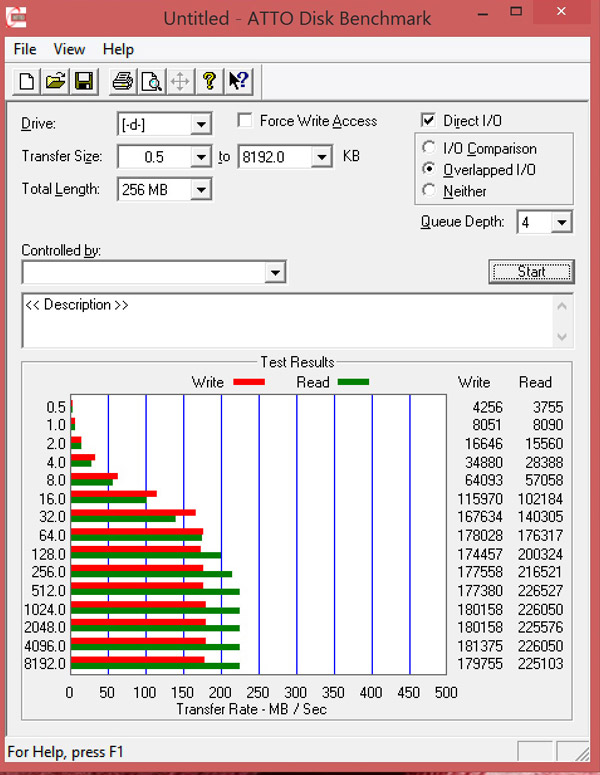Click the Read results column header
The image size is (600, 775).
(535, 382)
